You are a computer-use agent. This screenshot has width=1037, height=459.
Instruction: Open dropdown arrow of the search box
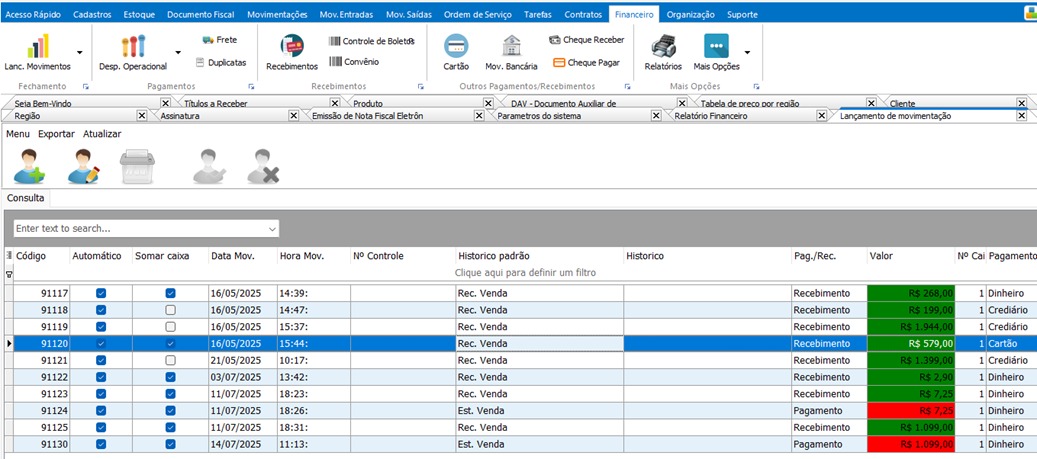click(x=270, y=229)
